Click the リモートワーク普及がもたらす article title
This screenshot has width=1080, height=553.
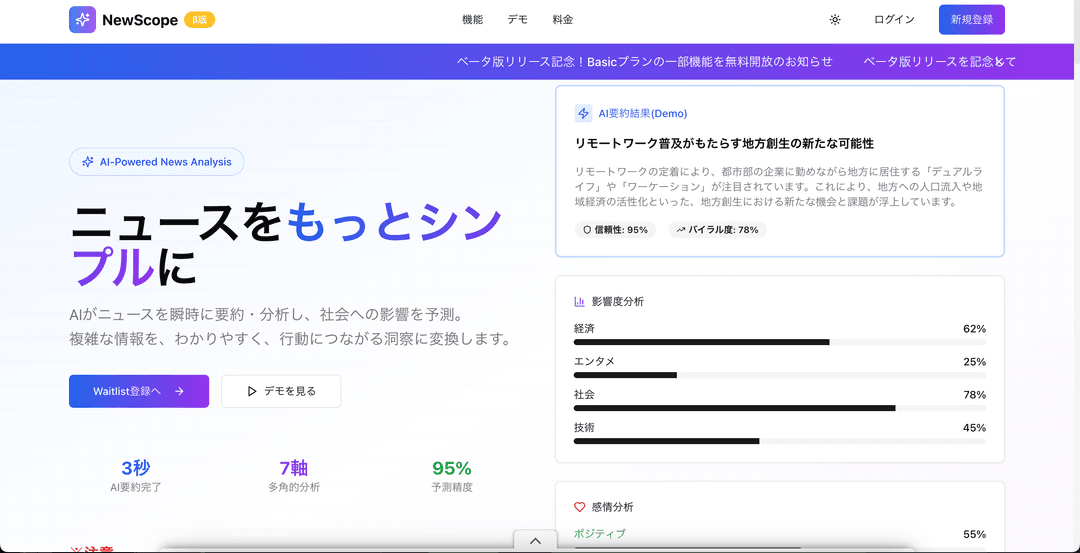[x=724, y=144]
